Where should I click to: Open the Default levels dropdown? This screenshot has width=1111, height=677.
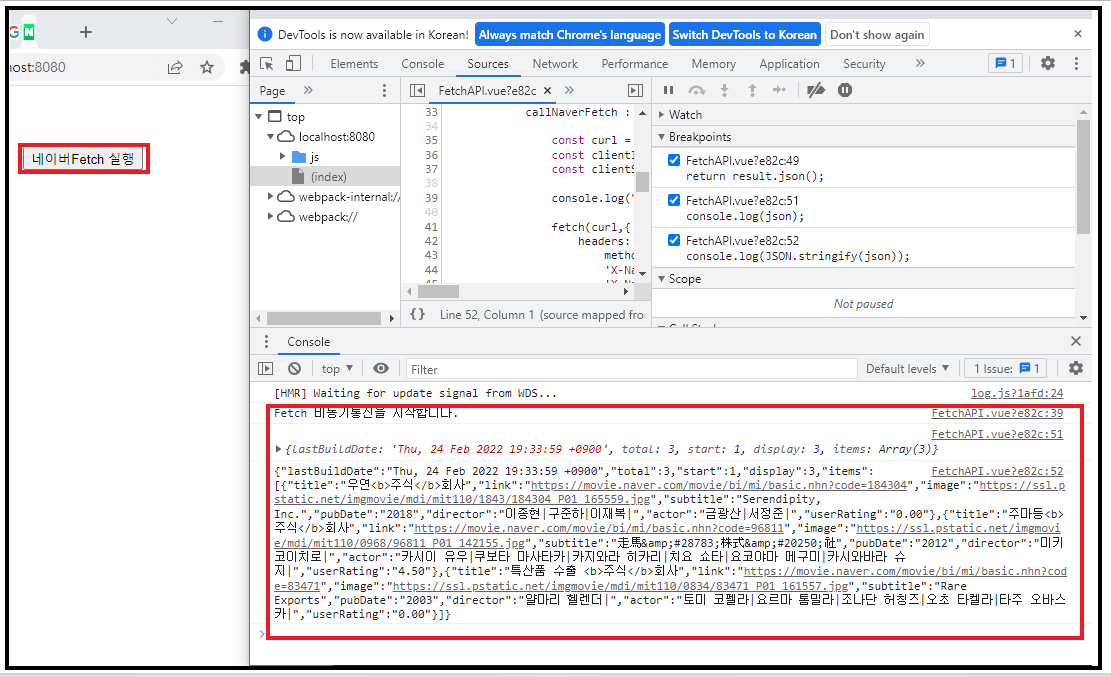point(907,369)
